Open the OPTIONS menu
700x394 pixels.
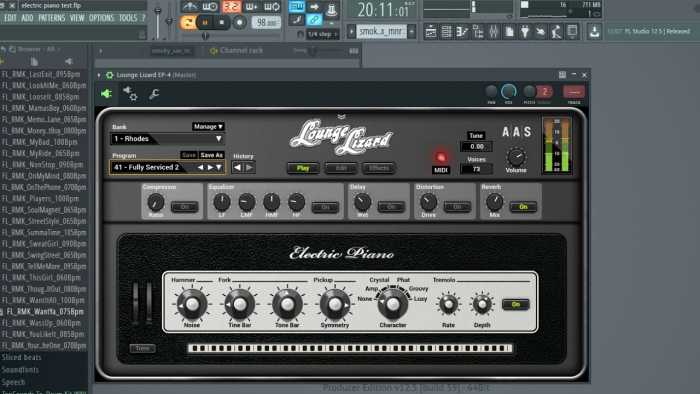coord(101,18)
